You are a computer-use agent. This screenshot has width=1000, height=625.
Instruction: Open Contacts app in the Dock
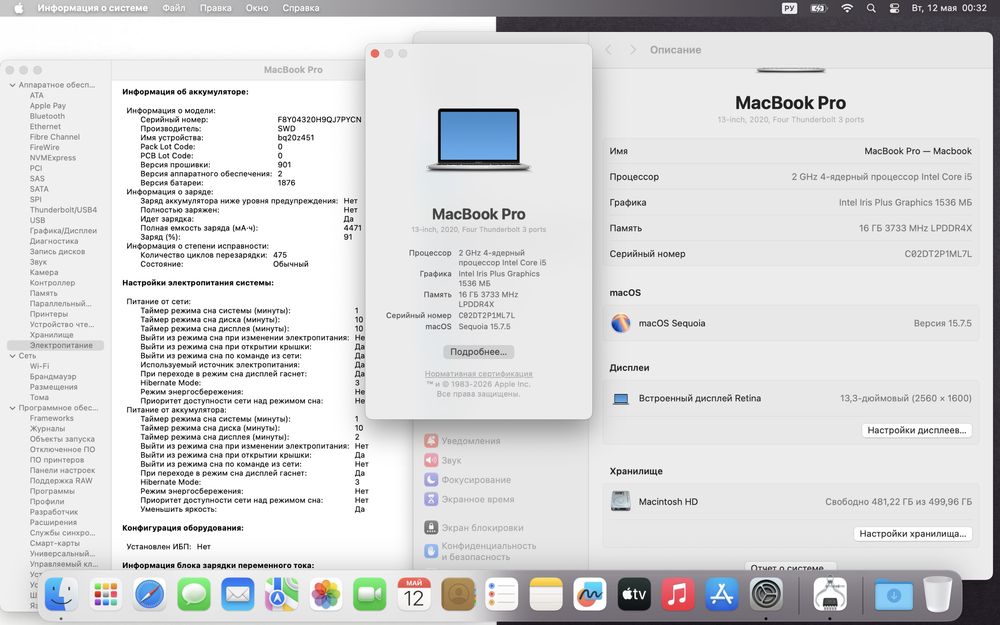[458, 594]
